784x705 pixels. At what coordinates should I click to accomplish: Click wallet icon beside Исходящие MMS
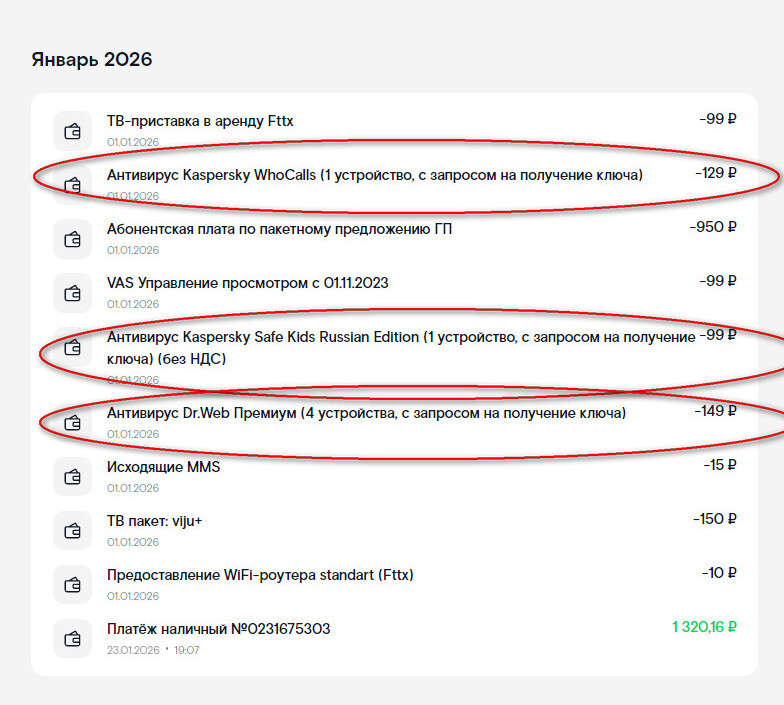72,477
